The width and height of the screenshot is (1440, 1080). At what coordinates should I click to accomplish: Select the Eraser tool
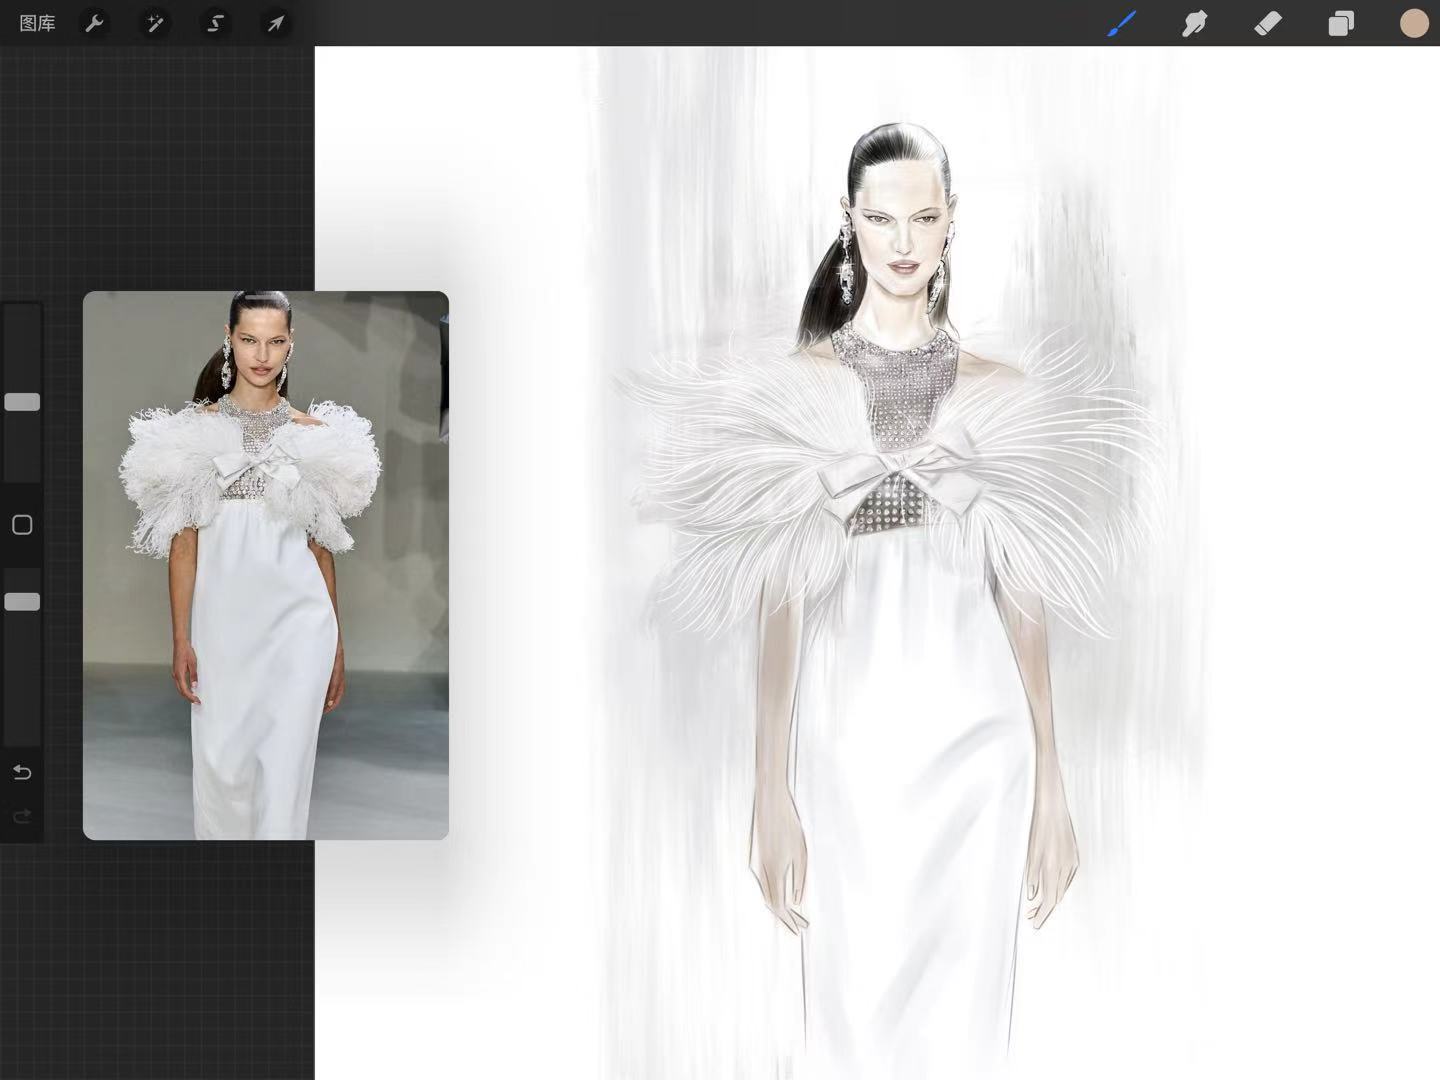[1268, 23]
